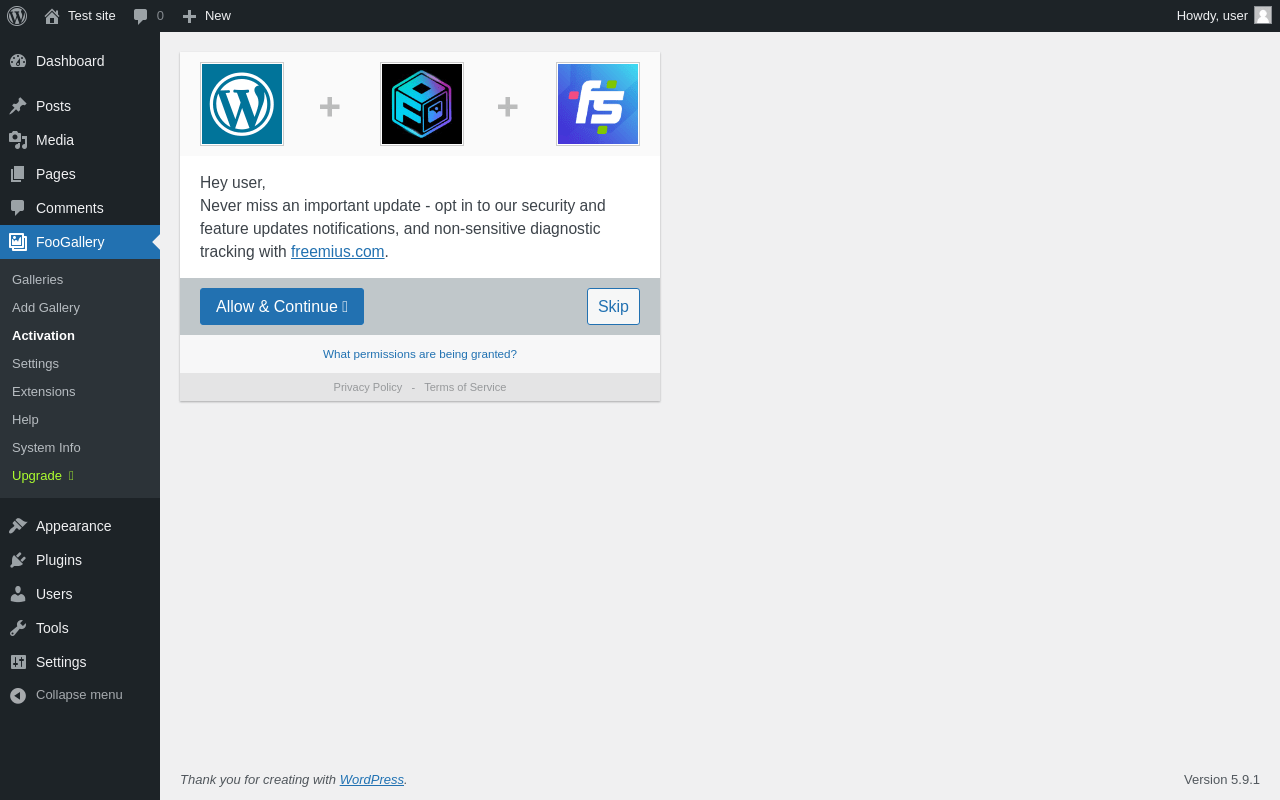
Task: Open Comments in the sidebar menu
Action: tap(80, 208)
